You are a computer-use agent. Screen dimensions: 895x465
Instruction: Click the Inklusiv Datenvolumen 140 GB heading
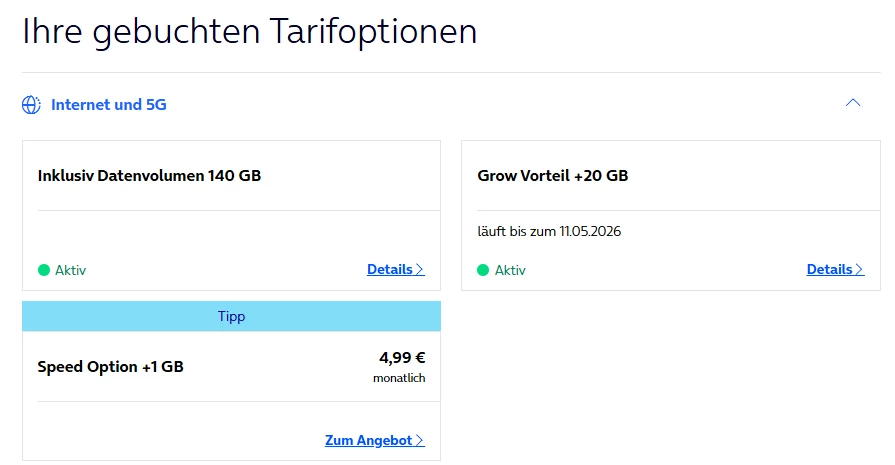point(149,176)
